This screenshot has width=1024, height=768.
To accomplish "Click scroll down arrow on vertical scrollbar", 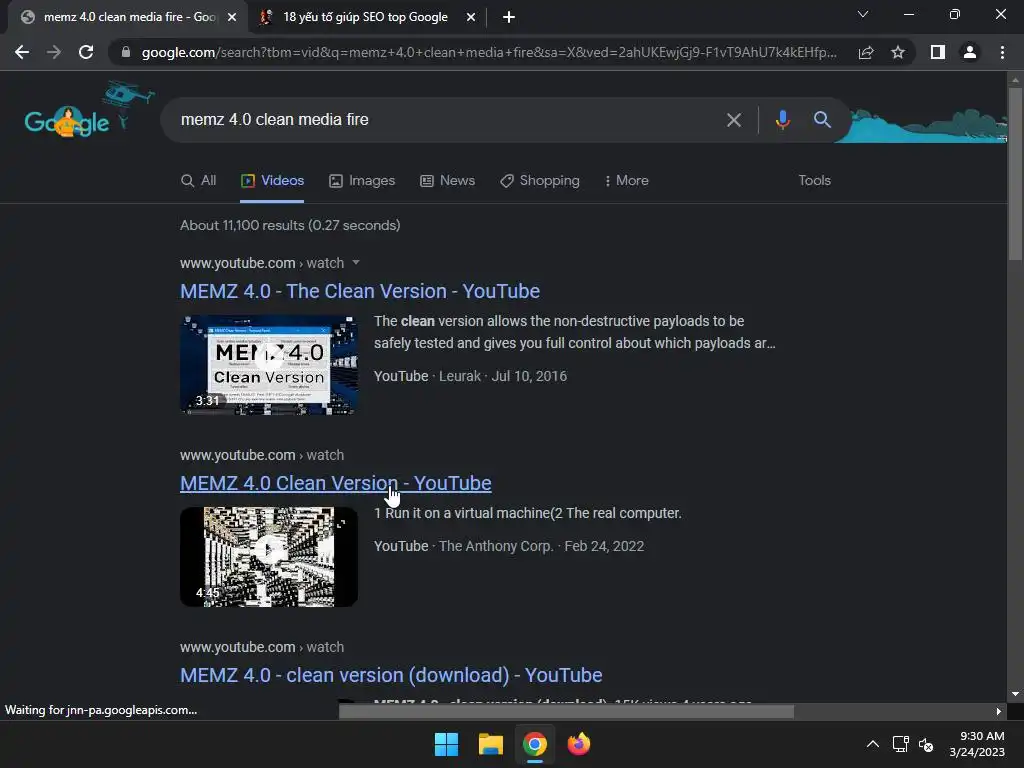I will coord(1015,694).
